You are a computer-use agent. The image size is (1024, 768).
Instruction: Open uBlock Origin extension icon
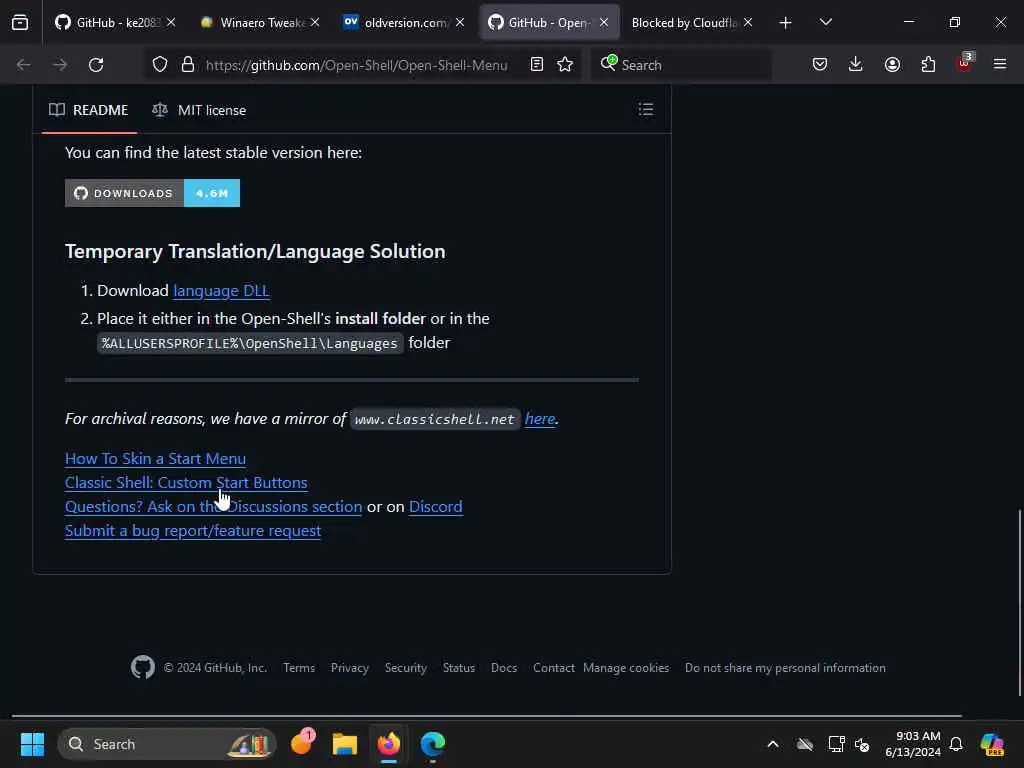(x=965, y=63)
